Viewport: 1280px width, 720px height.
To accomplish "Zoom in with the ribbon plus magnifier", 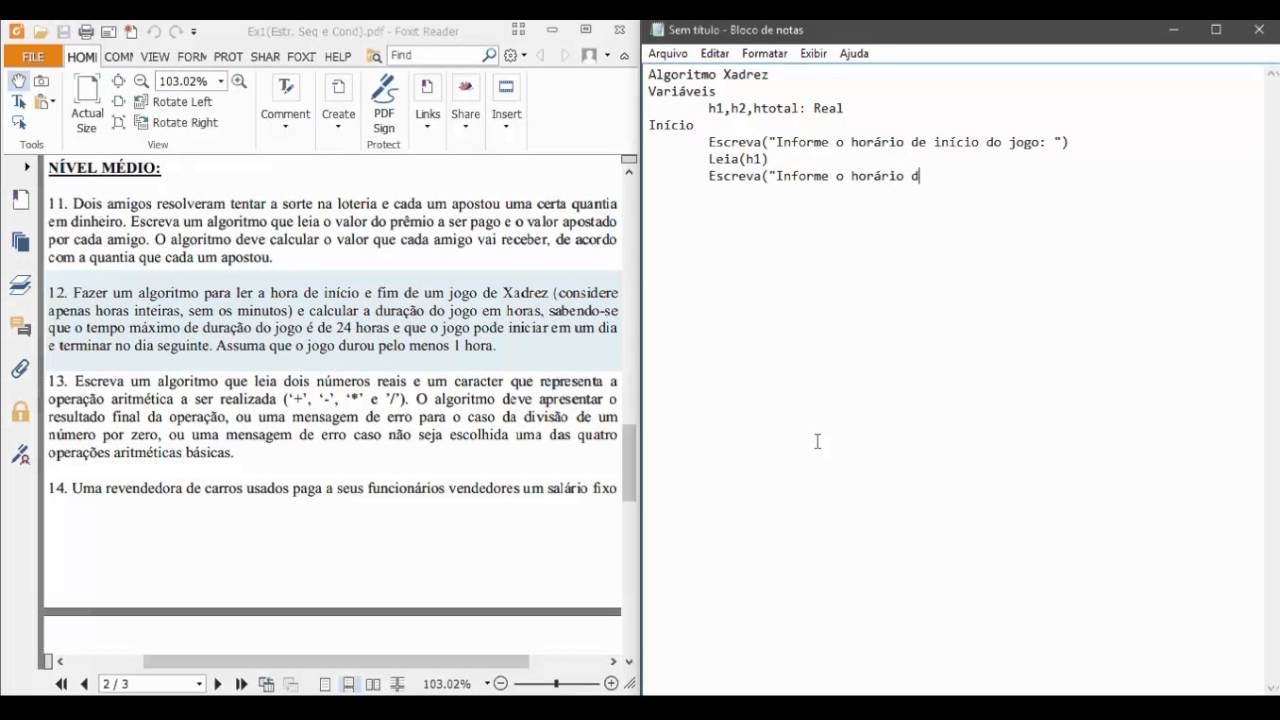I will 239,81.
